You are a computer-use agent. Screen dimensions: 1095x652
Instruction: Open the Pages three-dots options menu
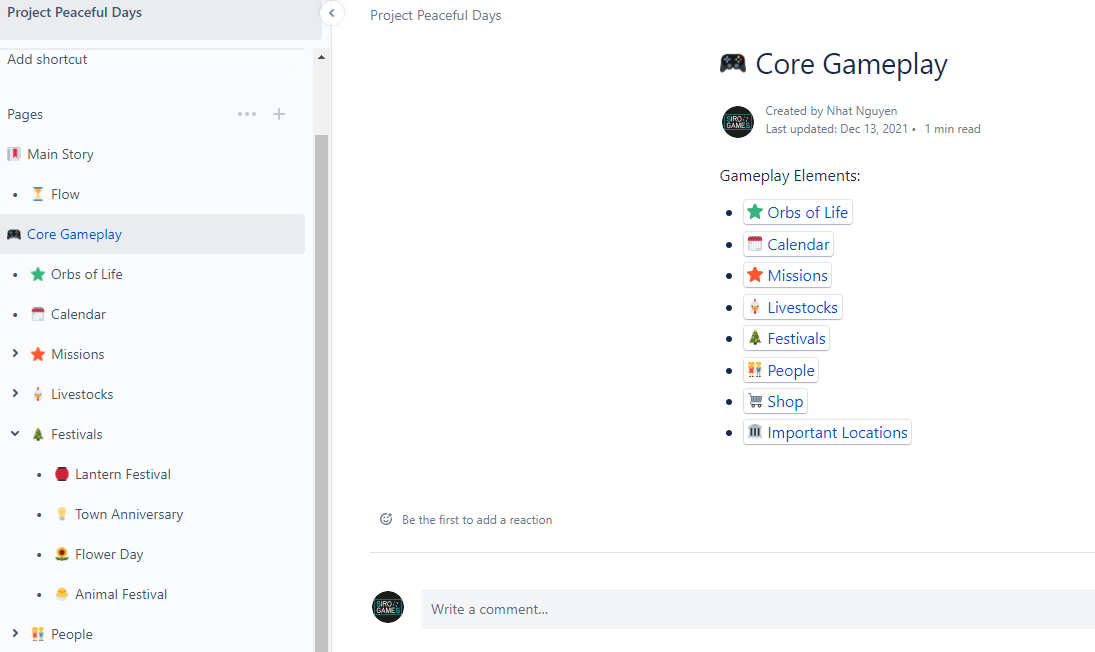point(246,114)
